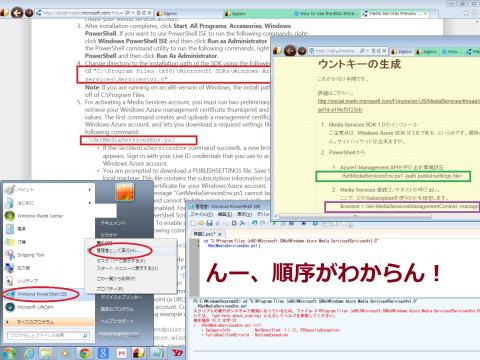The height and width of the screenshot is (360, 480).
Task: Click New script icon in PowerShell ISE toolbar
Action: (x=193, y=223)
